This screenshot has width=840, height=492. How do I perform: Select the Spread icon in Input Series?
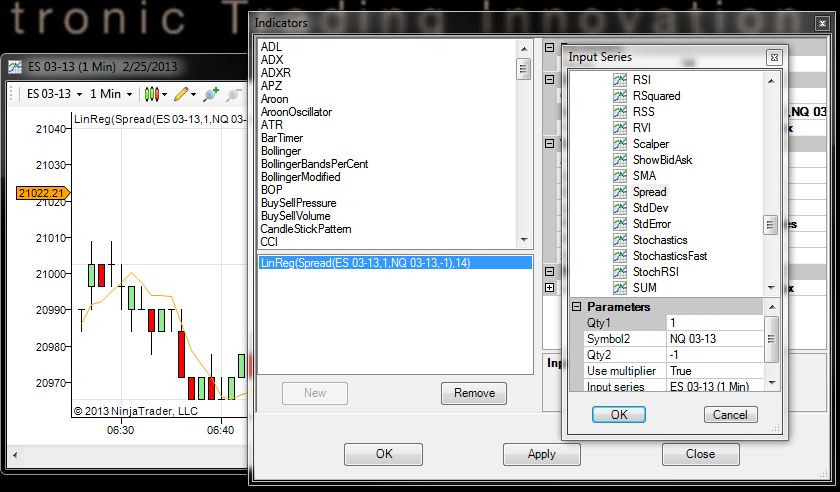point(620,192)
